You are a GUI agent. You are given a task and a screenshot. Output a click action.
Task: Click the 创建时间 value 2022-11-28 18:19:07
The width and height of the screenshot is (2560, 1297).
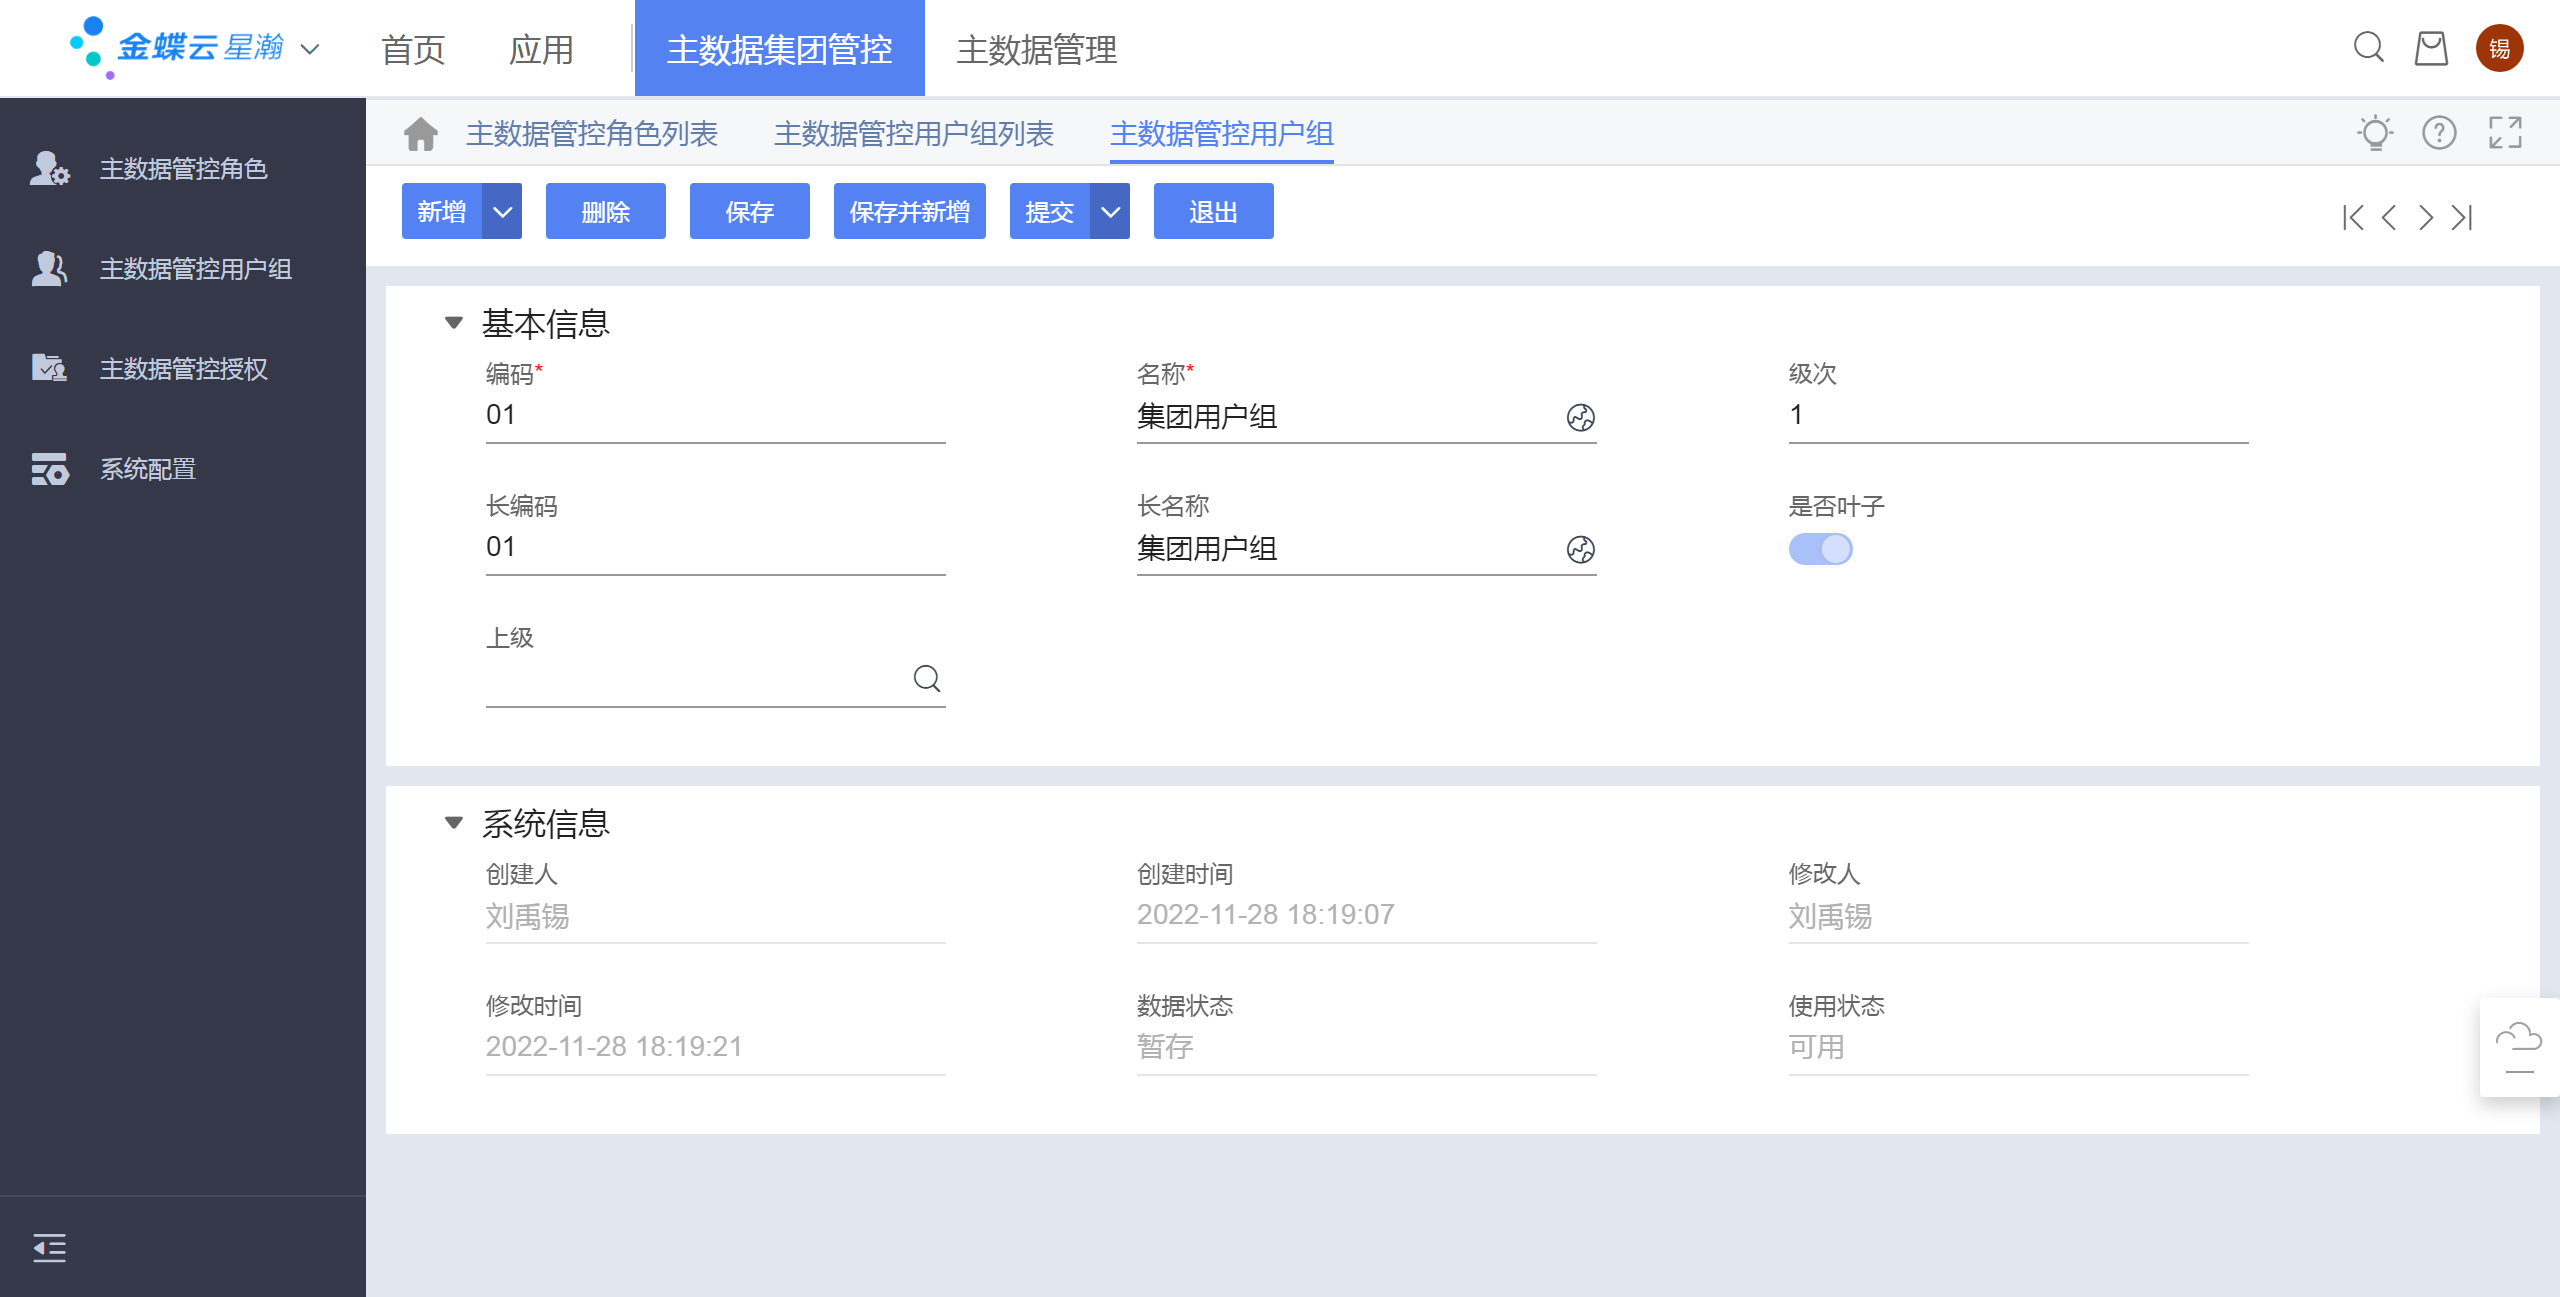point(1266,915)
